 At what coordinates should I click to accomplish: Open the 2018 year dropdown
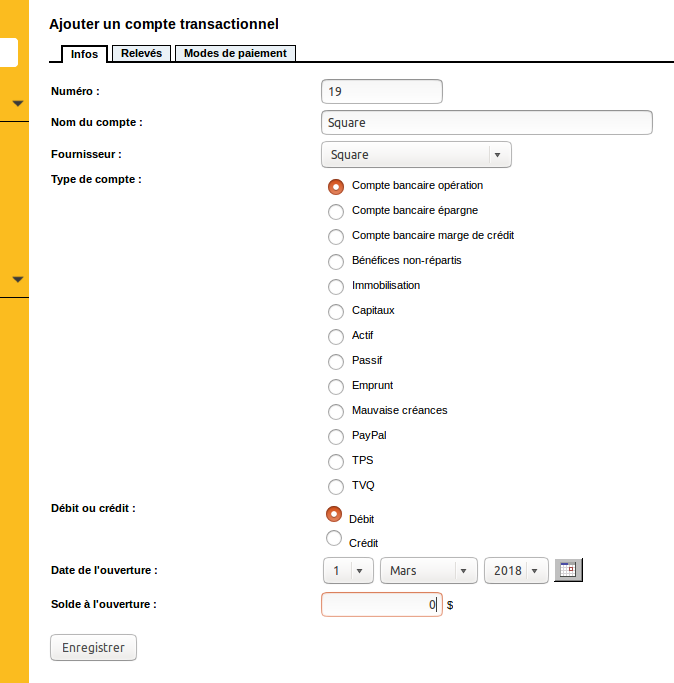516,571
